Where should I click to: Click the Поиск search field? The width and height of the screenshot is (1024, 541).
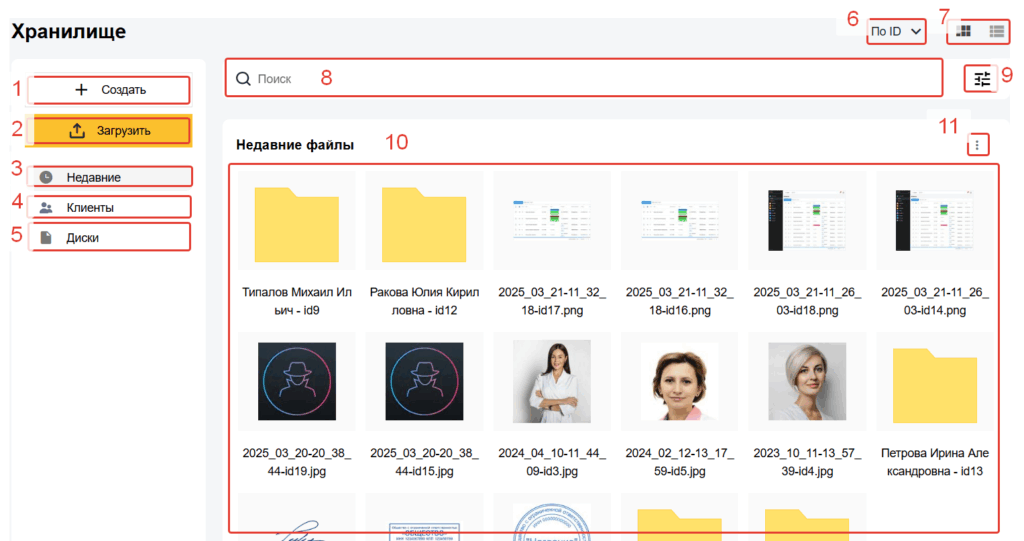[x=584, y=78]
